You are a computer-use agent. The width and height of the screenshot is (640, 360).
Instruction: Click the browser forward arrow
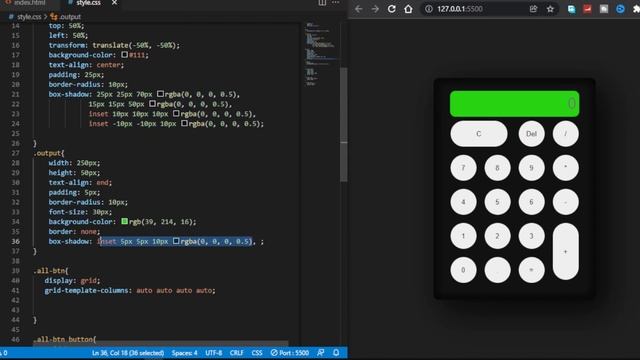(x=375, y=9)
